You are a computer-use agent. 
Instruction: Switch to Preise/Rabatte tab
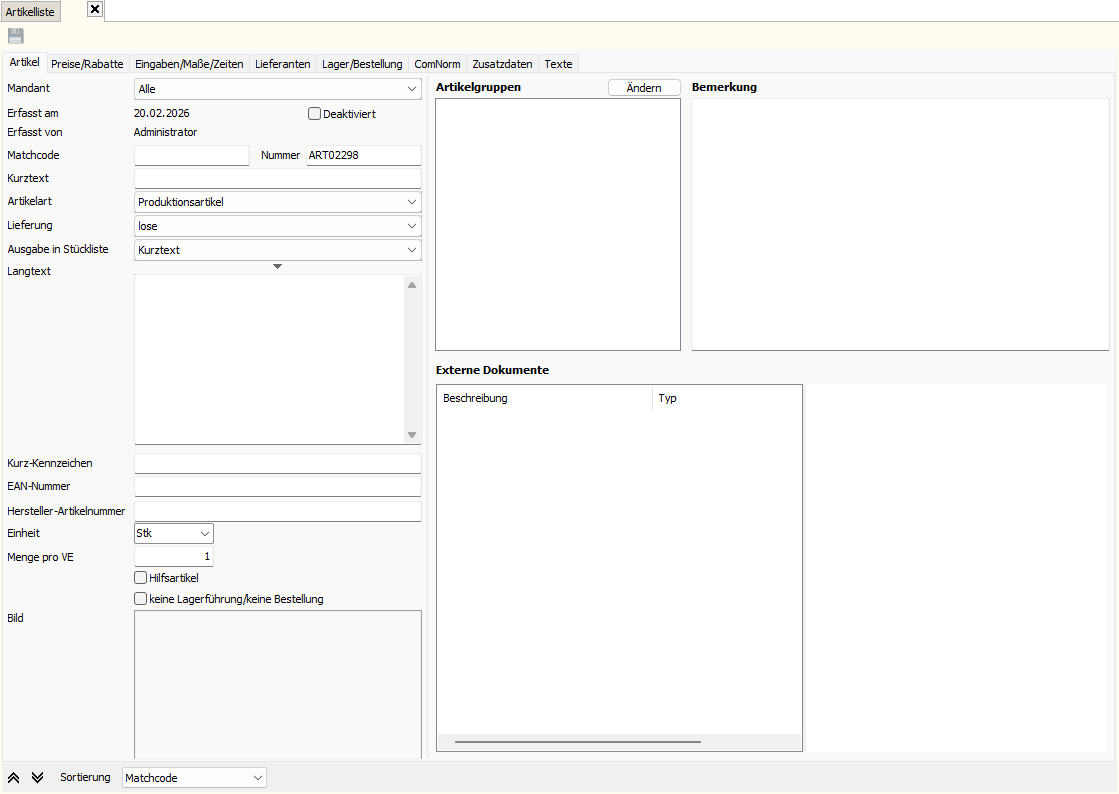[87, 64]
